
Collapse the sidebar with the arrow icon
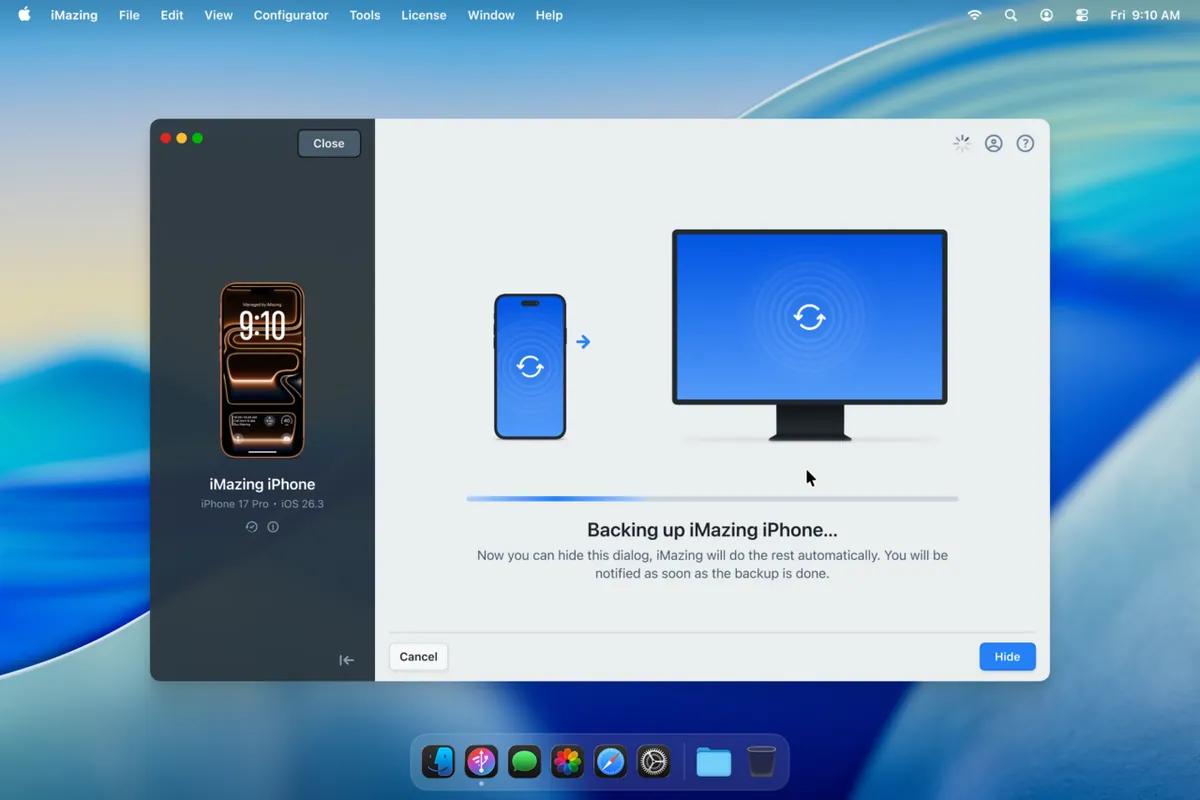point(347,660)
